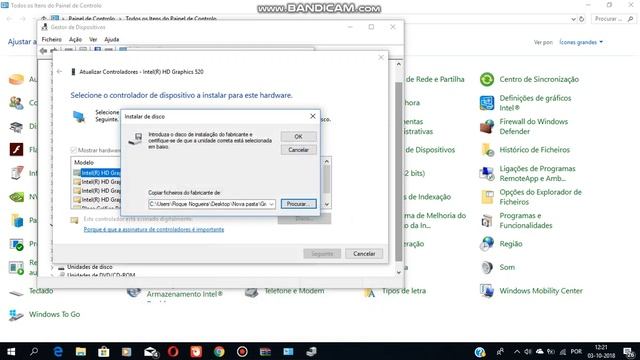The height and width of the screenshot is (360, 640).
Task: Go back with wizard back arrow
Action: (60, 71)
